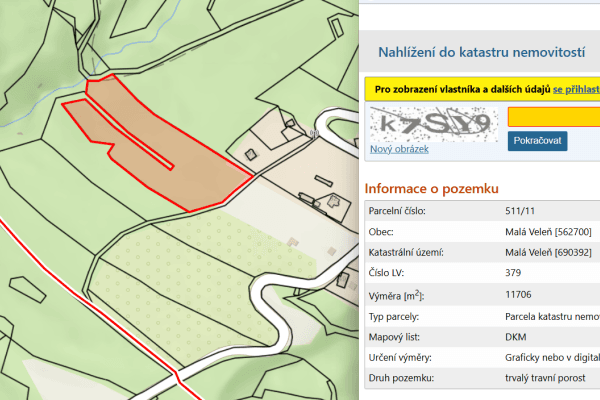This screenshot has height=400, width=600.
Task: Click the Obec value Malá Veleň [562700]
Action: point(549,232)
